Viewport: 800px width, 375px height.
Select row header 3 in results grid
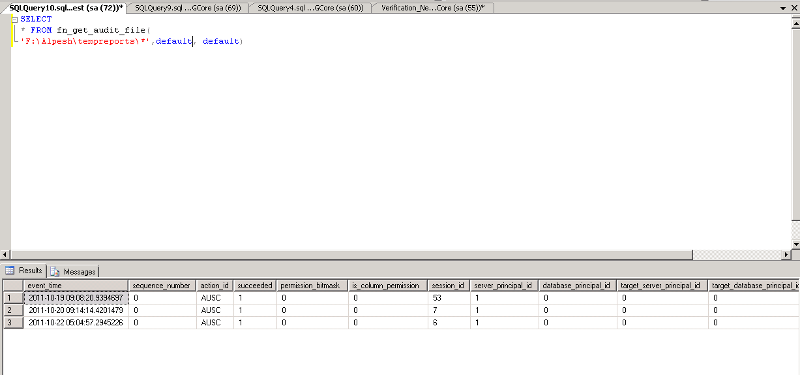13,322
